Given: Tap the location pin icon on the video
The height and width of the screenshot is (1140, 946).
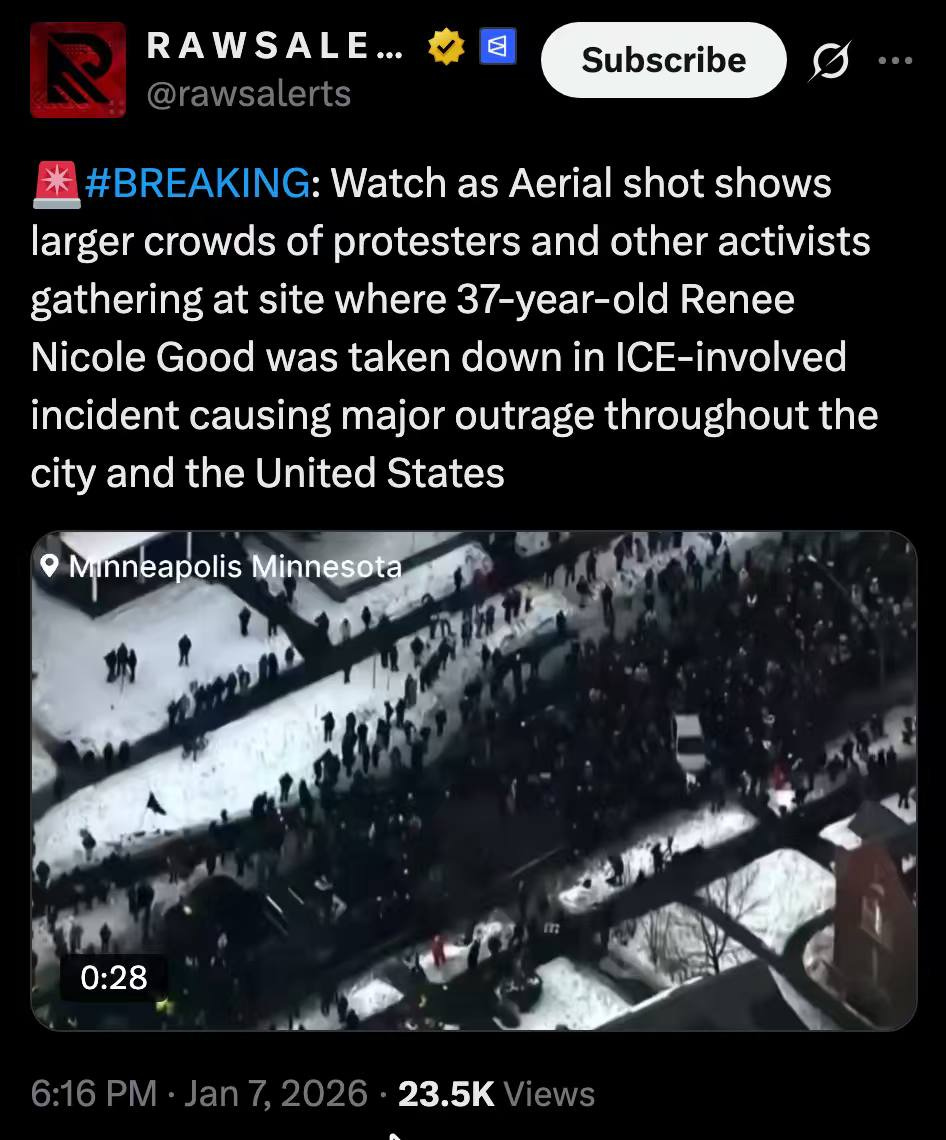Looking at the screenshot, I should click(49, 566).
